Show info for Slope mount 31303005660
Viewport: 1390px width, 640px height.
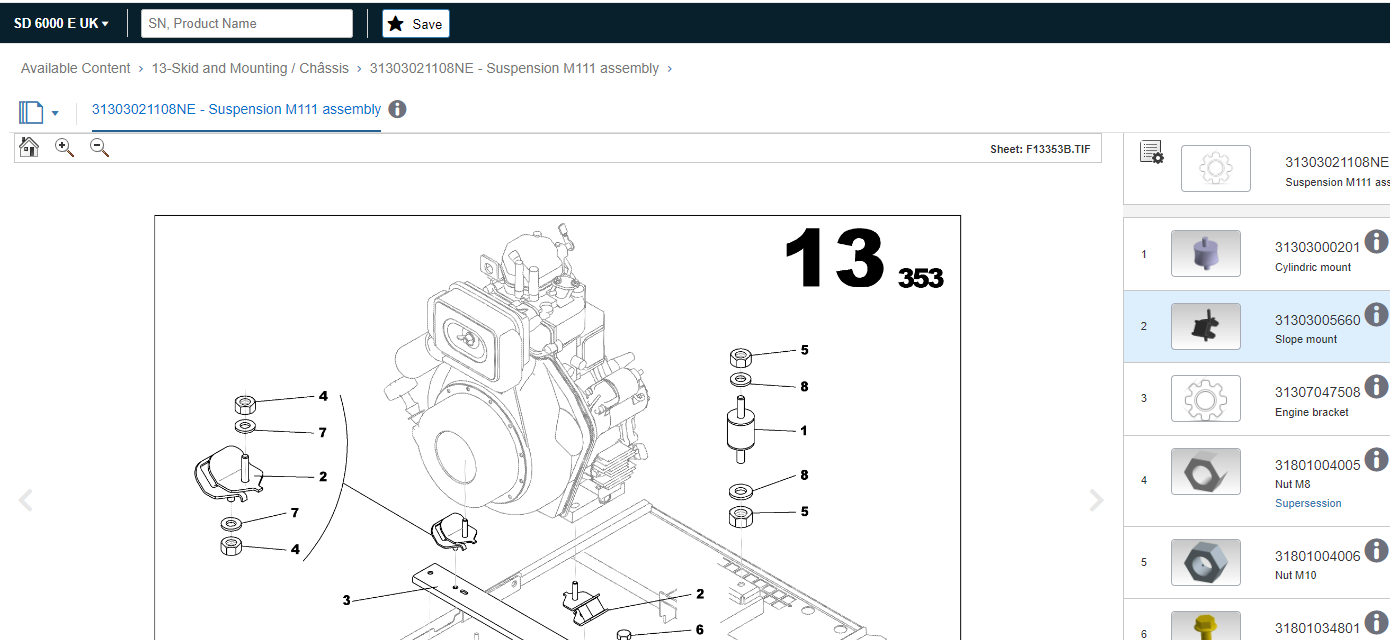point(1376,314)
